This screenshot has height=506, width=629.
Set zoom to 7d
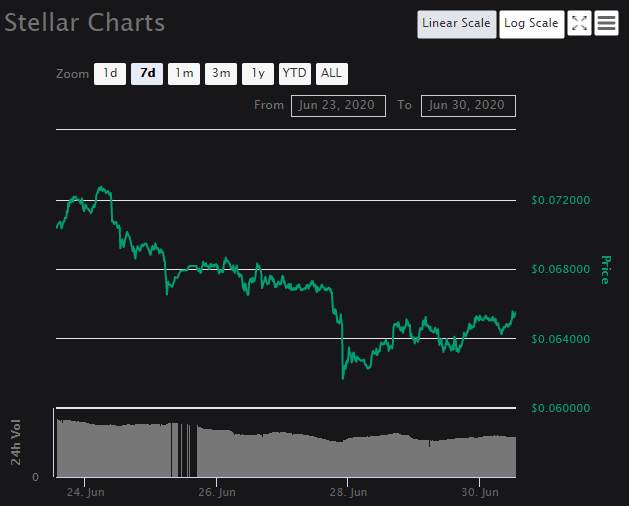click(147, 74)
